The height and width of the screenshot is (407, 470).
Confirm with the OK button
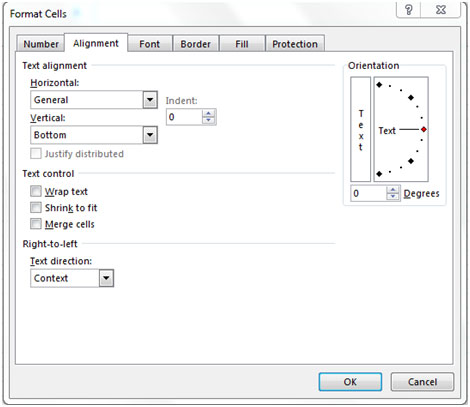(x=350, y=382)
